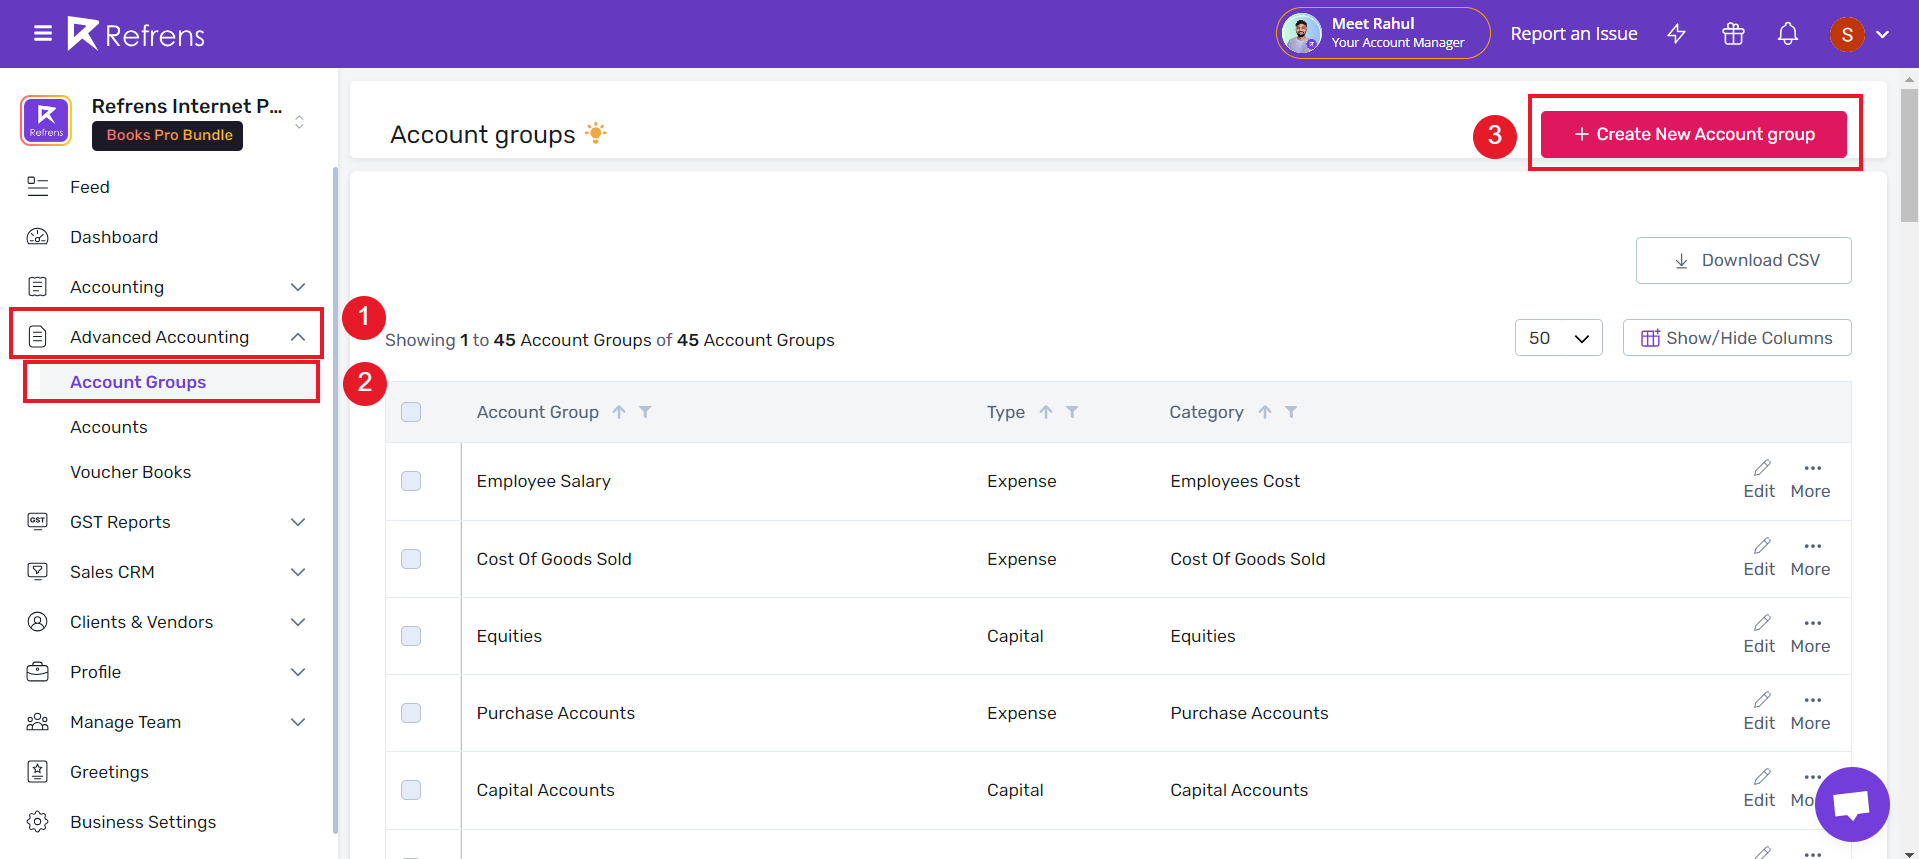The height and width of the screenshot is (859, 1919).
Task: Open the user account dropdown chevron
Action: pyautogui.click(x=1883, y=34)
